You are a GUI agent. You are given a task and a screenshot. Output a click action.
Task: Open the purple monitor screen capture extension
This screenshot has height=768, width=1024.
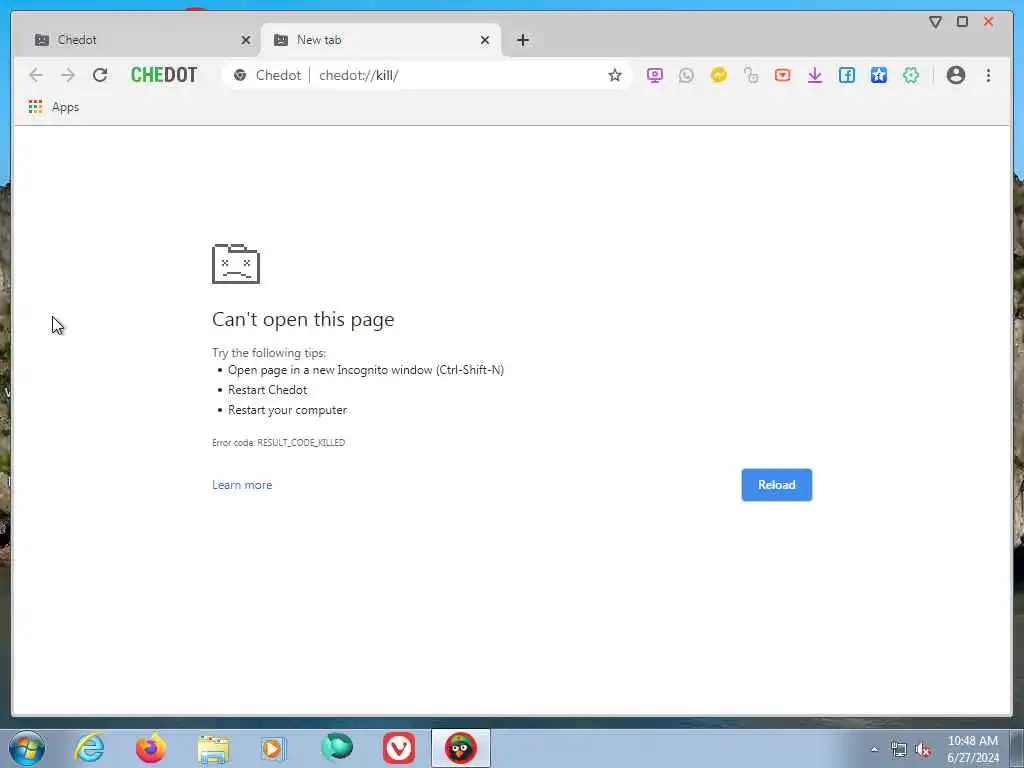pyautogui.click(x=654, y=75)
